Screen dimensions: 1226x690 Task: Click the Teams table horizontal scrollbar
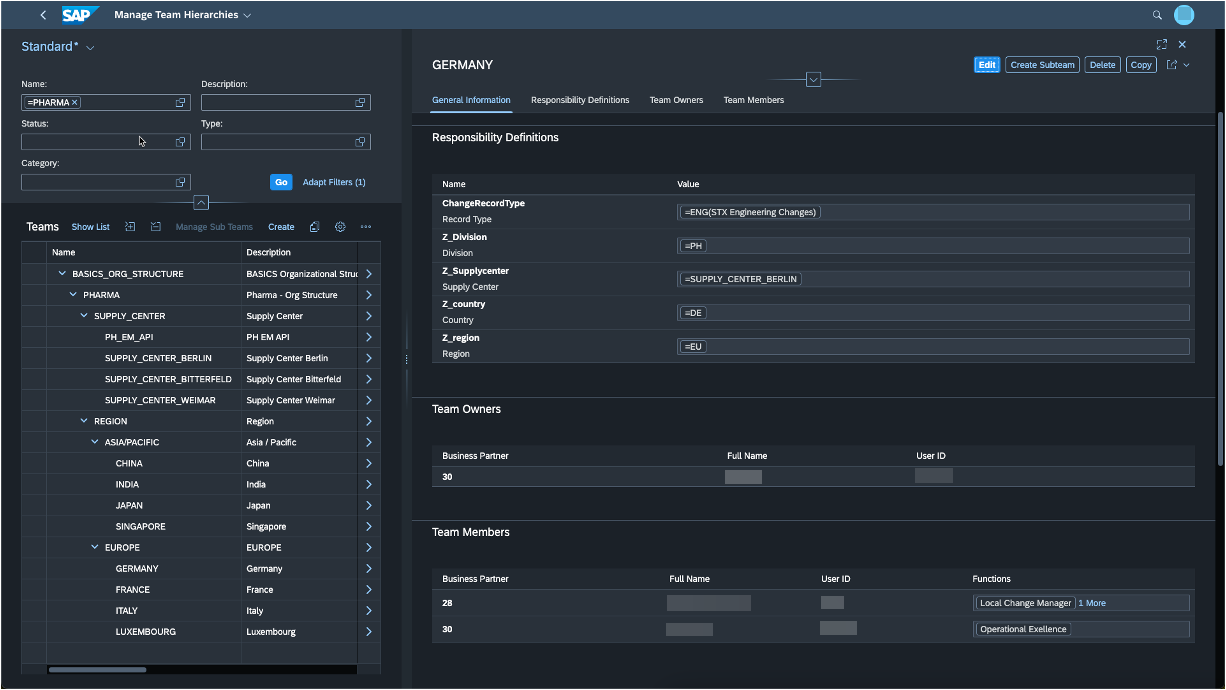tap(97, 670)
